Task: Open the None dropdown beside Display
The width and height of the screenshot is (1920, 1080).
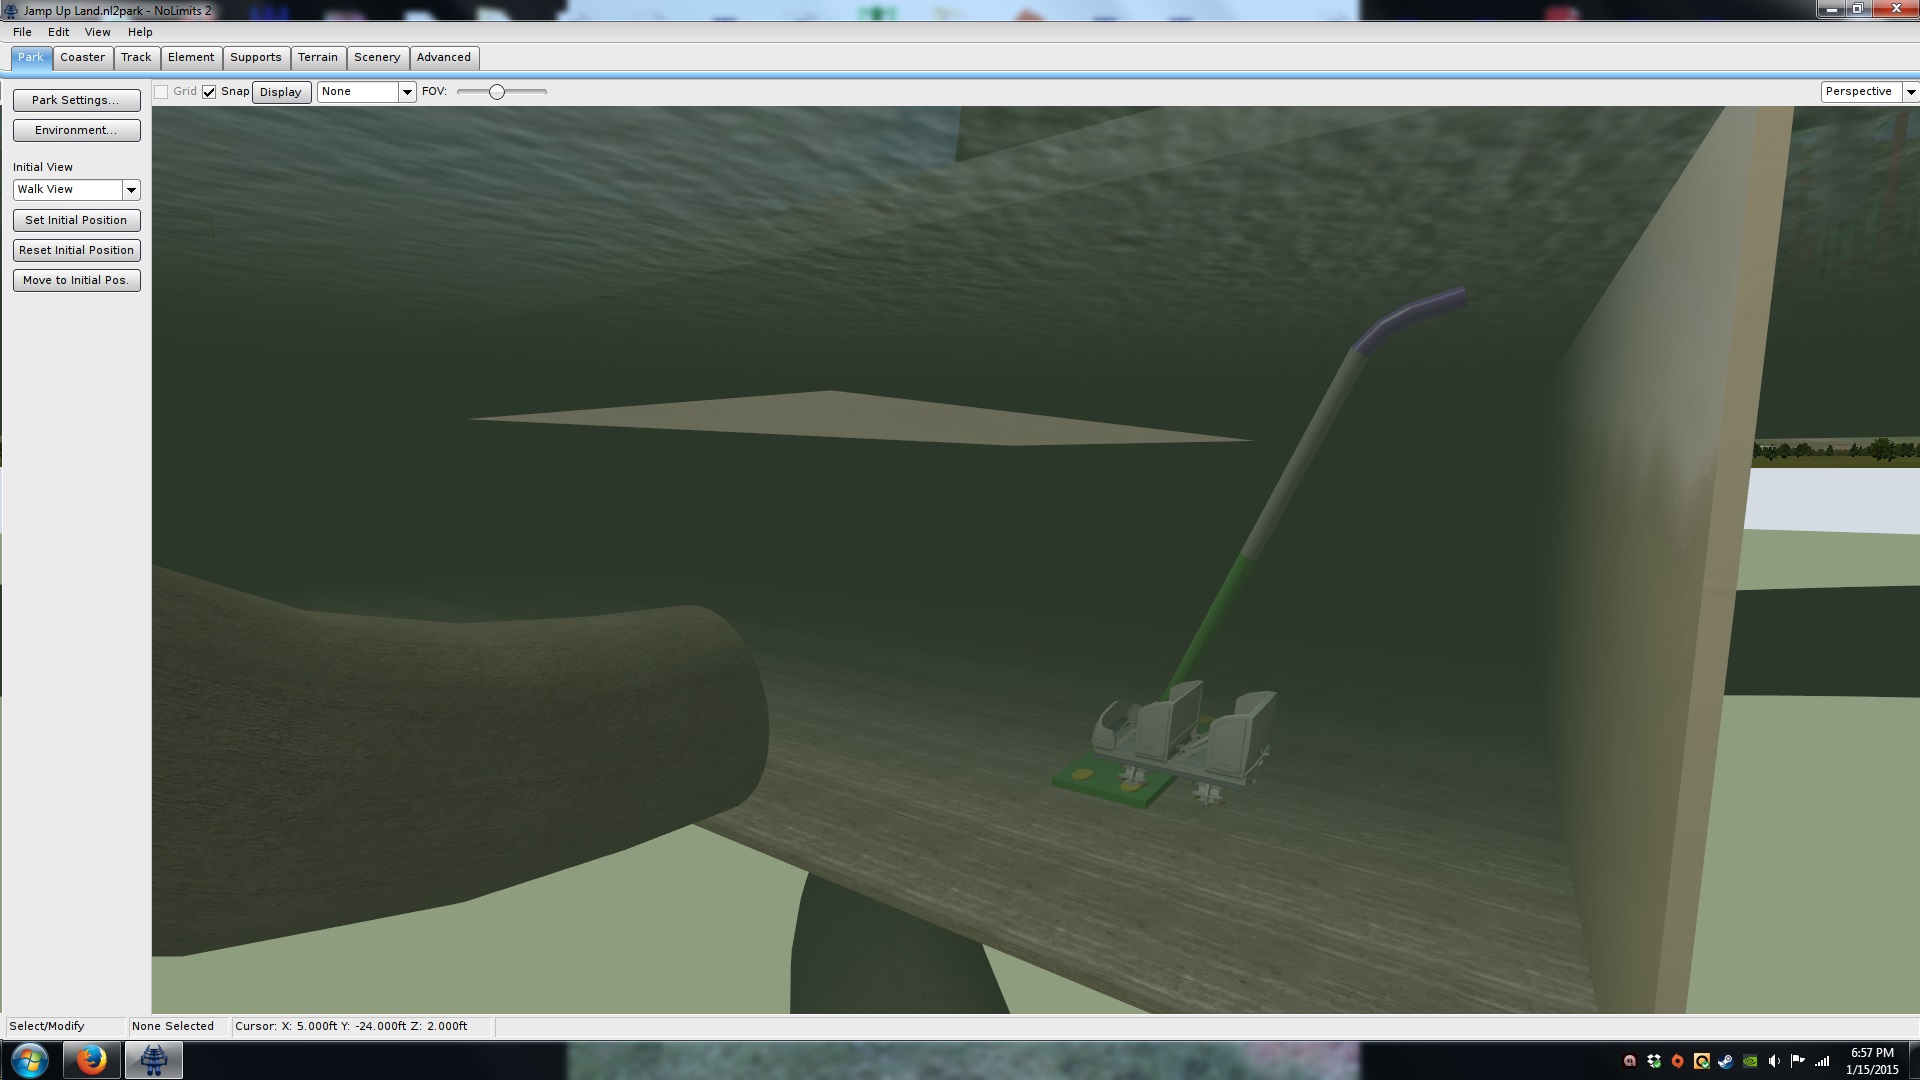Action: (406, 92)
